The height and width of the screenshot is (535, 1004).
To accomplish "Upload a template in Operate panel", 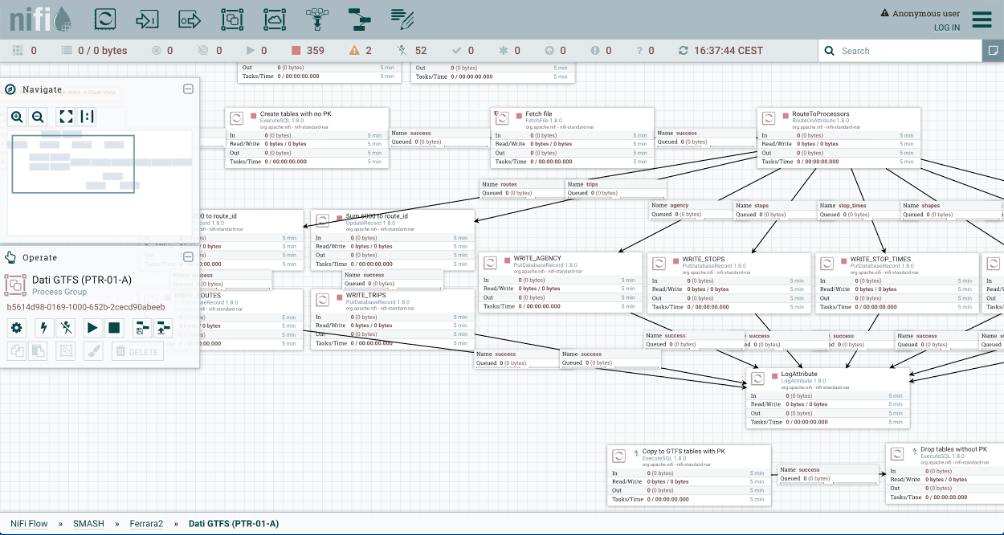I will tap(163, 328).
